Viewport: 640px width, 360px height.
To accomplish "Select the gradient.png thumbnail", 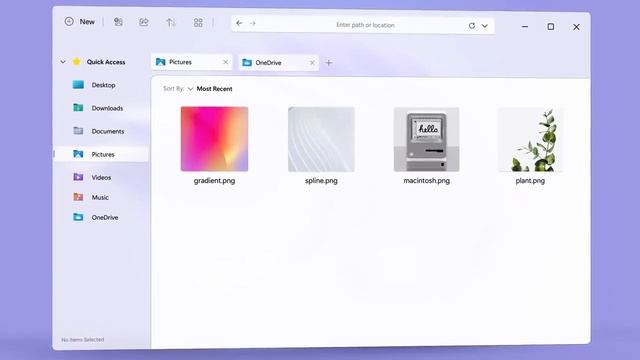I will tap(214, 139).
